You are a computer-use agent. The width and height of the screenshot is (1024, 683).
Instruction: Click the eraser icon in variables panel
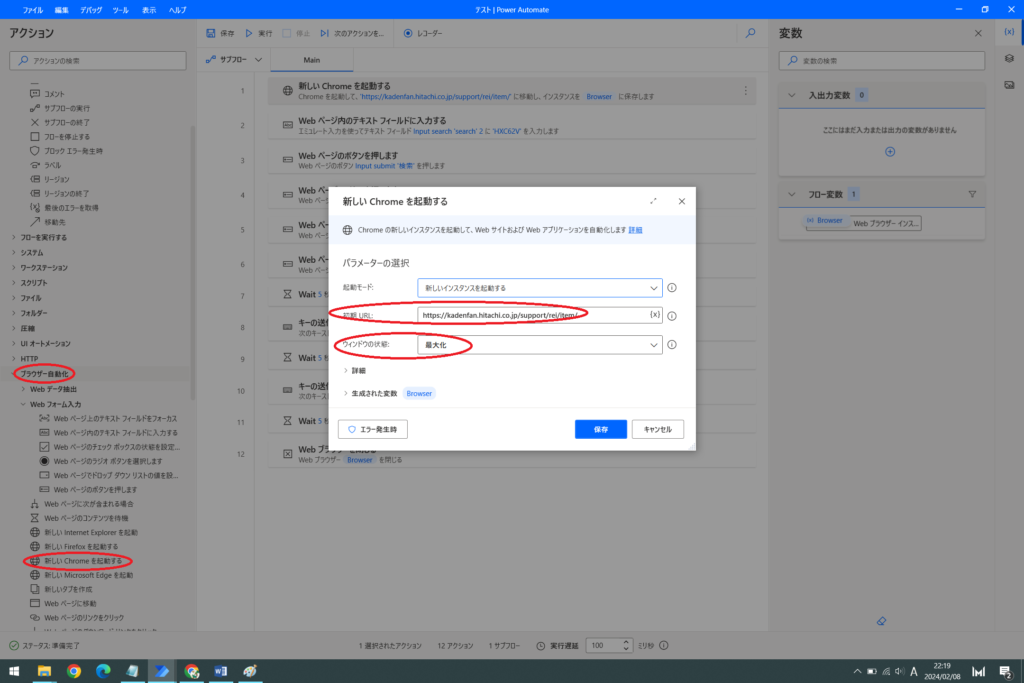(880, 621)
